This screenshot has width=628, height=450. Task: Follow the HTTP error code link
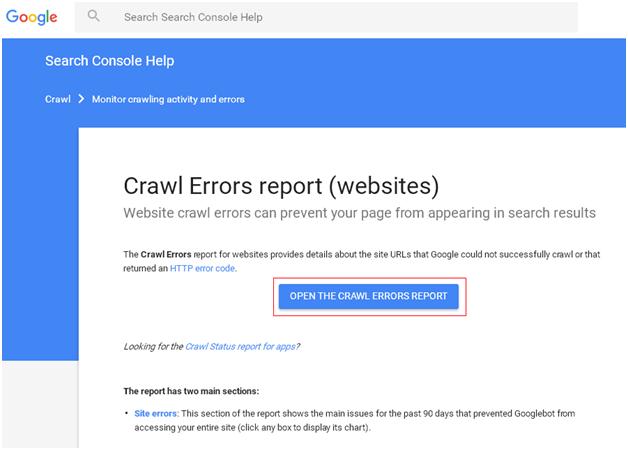[204, 268]
